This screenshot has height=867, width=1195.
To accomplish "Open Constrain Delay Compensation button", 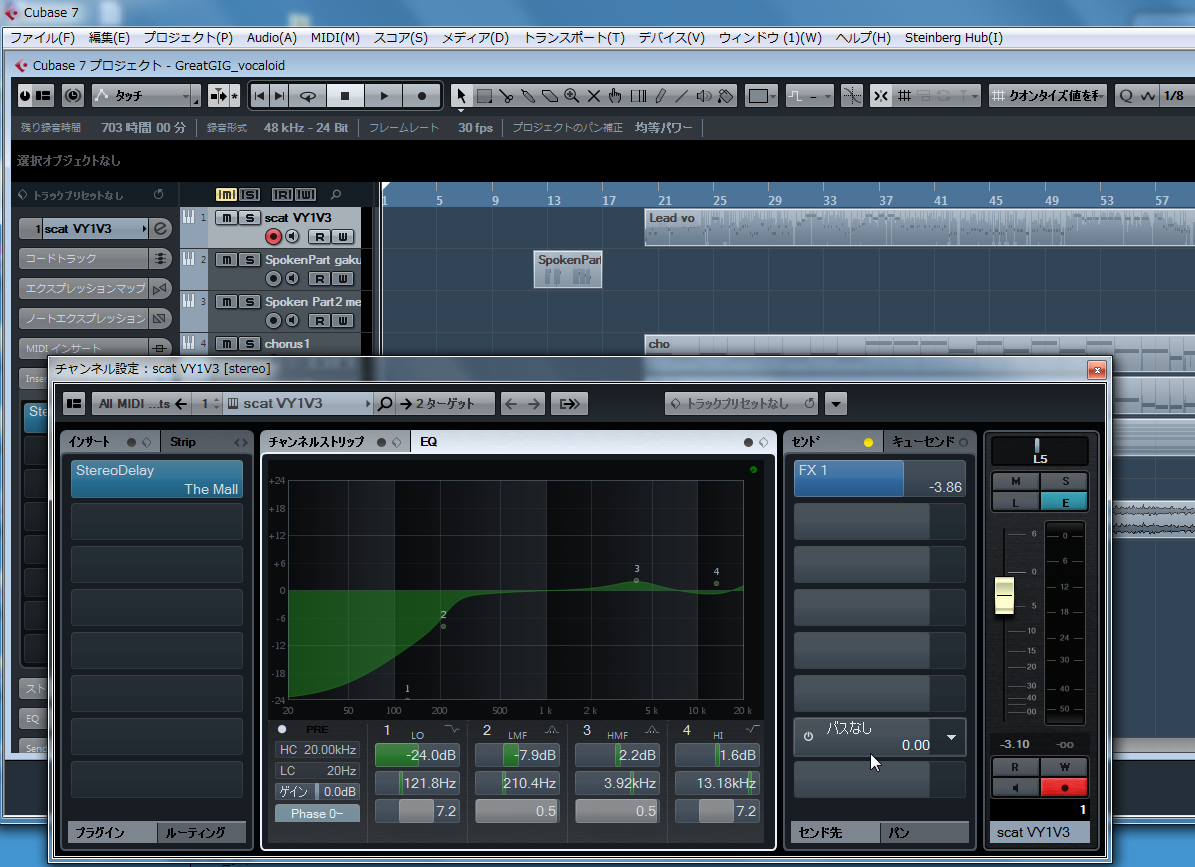I will pos(73,96).
